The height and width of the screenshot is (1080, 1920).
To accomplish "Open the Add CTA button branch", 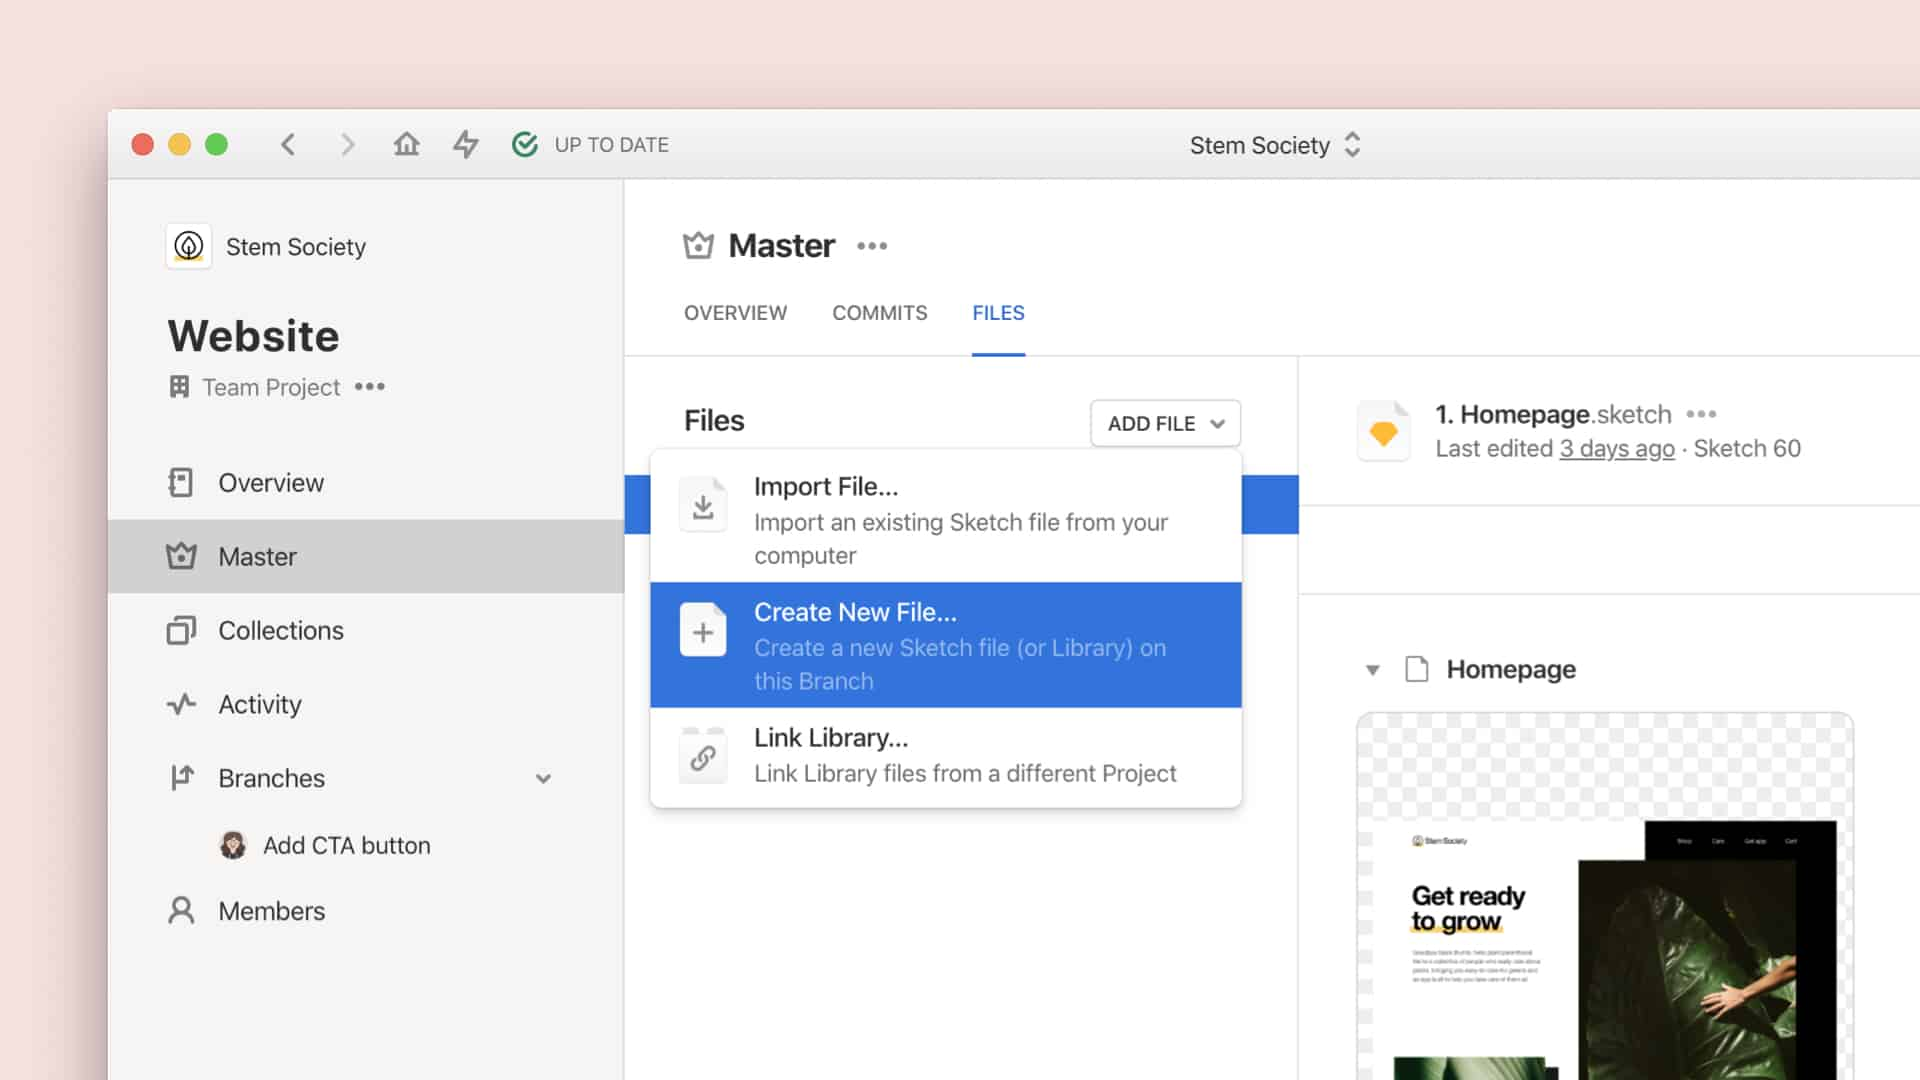I will (346, 846).
